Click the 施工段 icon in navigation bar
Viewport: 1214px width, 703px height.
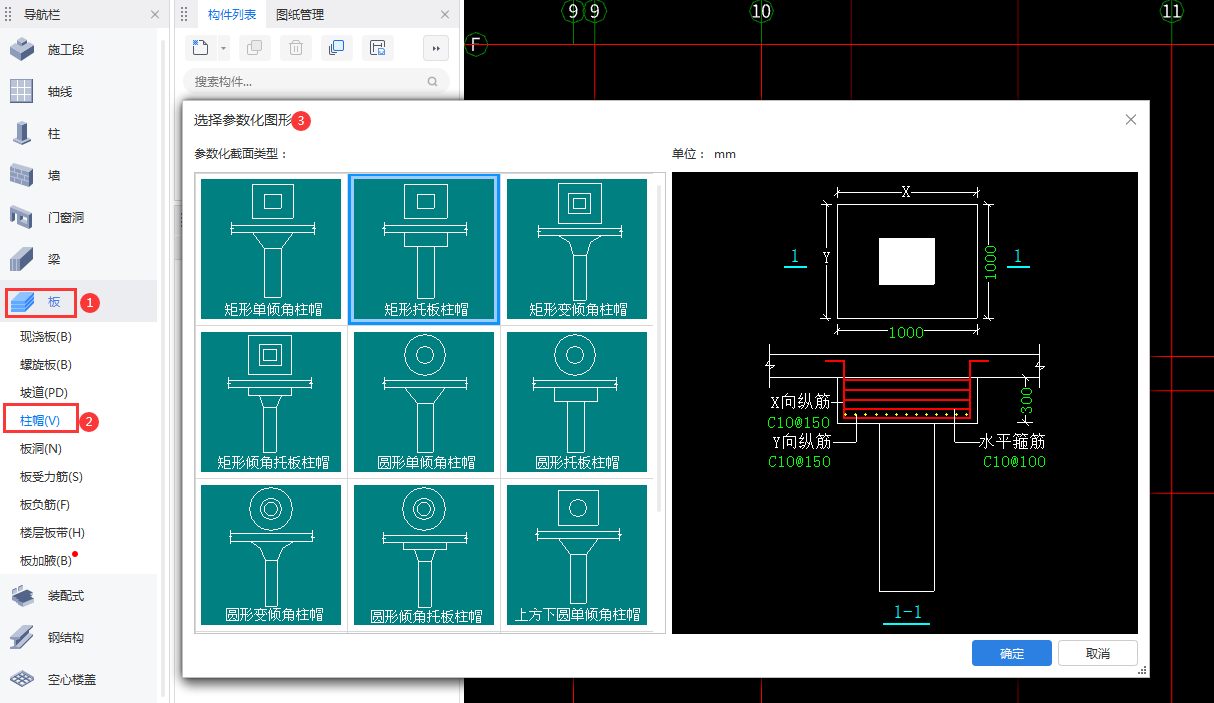coord(22,49)
